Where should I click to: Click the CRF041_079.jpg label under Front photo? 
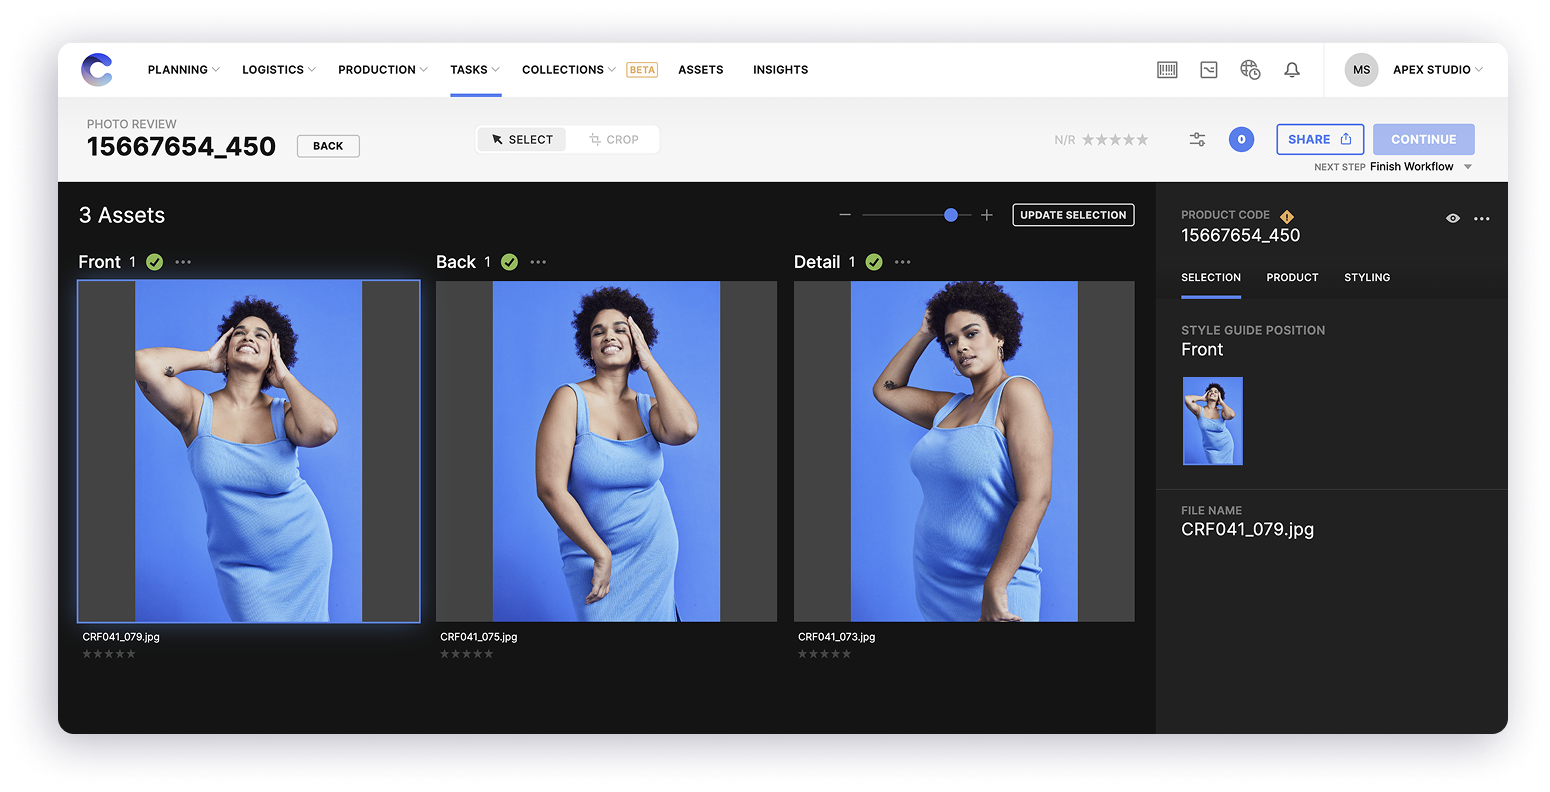(121, 637)
